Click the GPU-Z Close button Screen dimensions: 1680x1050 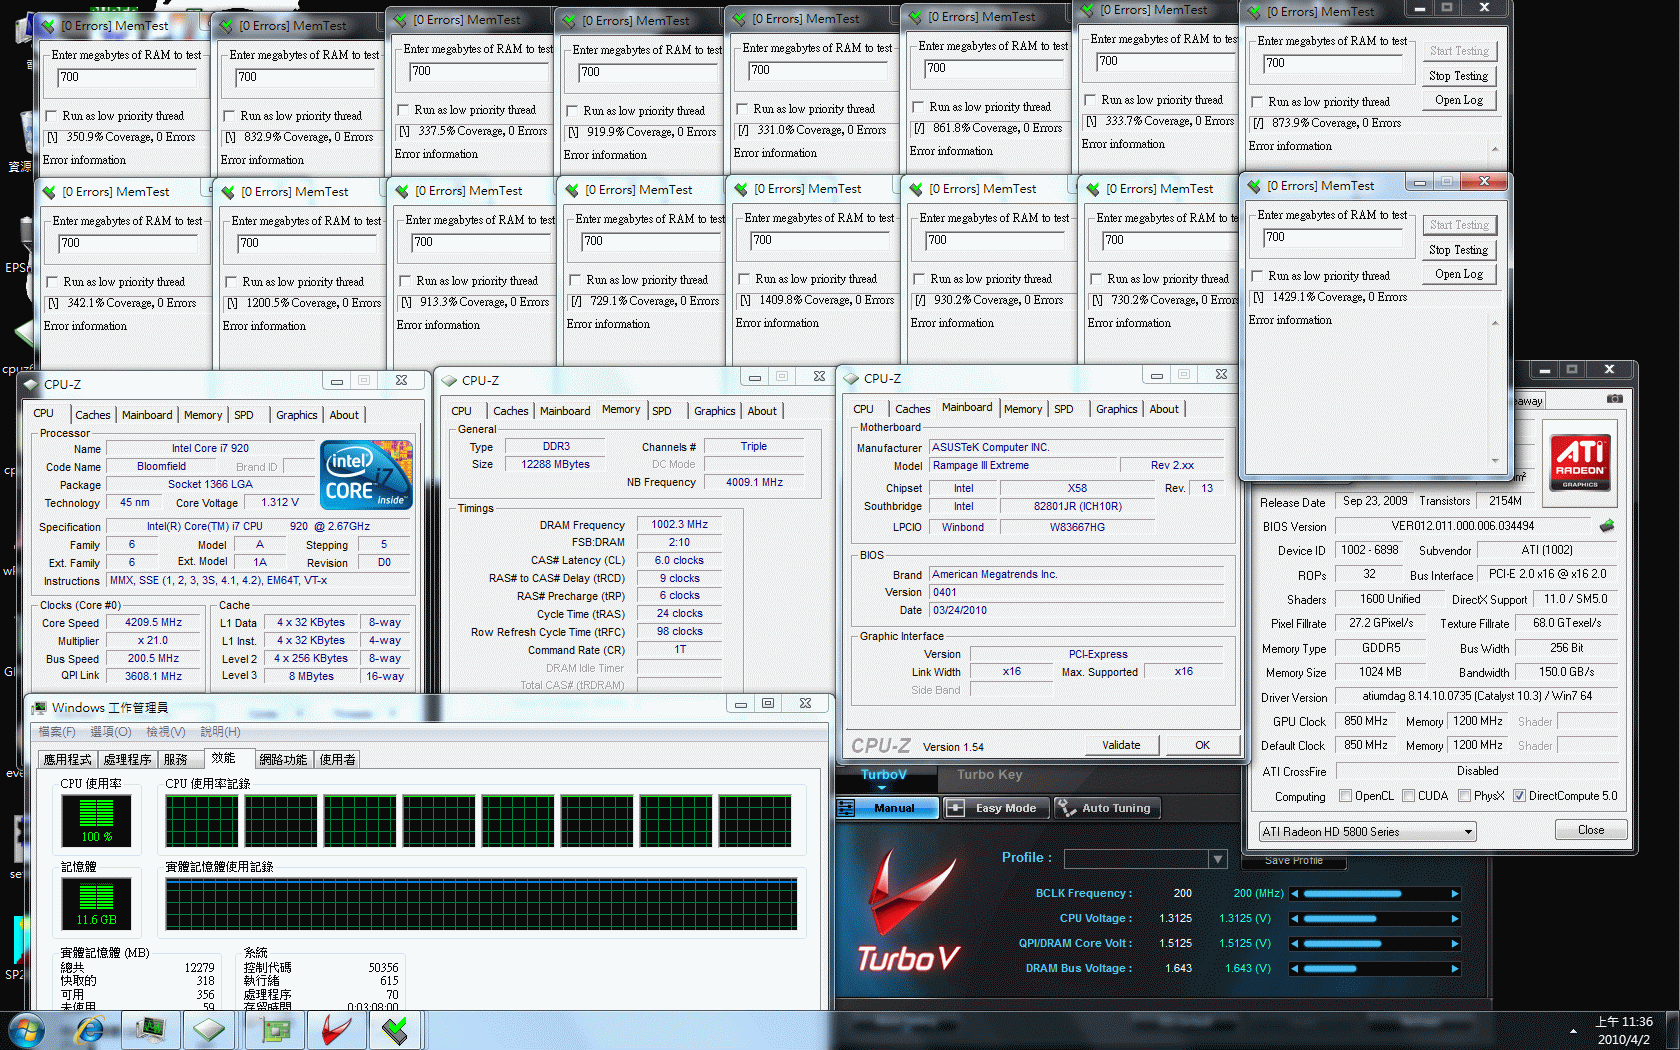point(1591,830)
